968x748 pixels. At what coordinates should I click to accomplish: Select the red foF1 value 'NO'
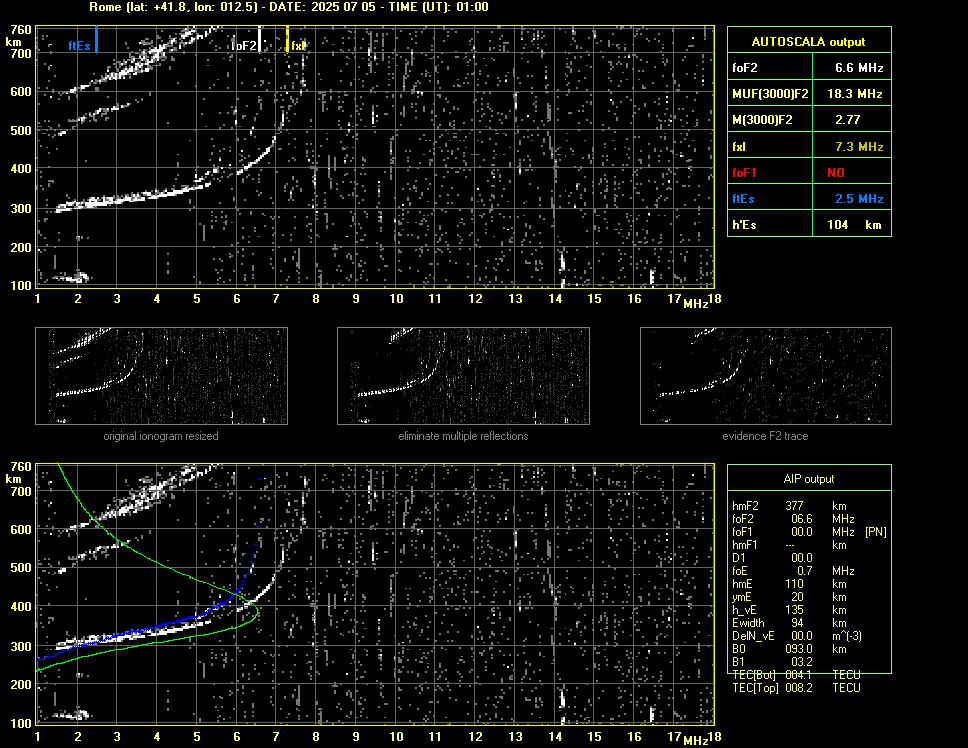click(x=835, y=173)
